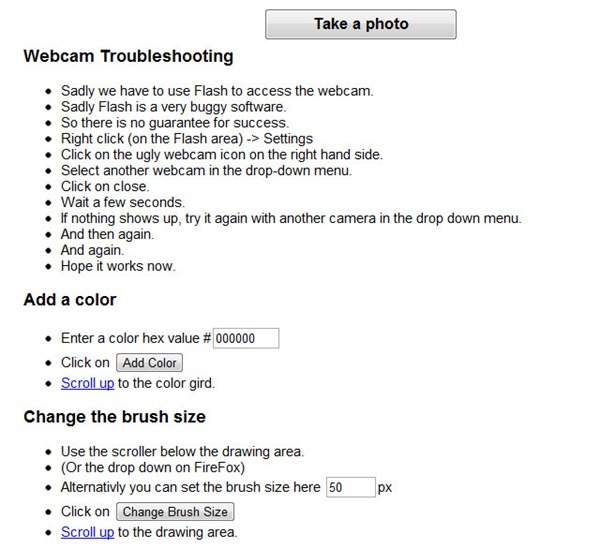Click the 'Right click (on the Flash area)' line

pos(187,138)
